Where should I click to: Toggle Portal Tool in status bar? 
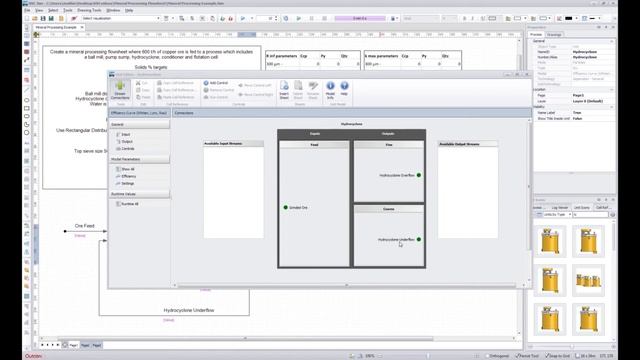click(527, 356)
